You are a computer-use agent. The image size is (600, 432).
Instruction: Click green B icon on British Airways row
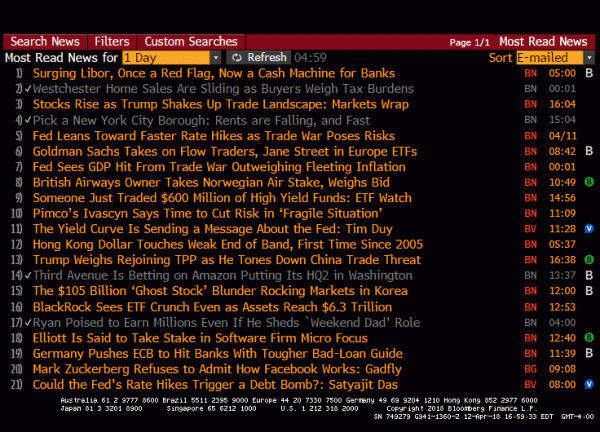pos(589,182)
